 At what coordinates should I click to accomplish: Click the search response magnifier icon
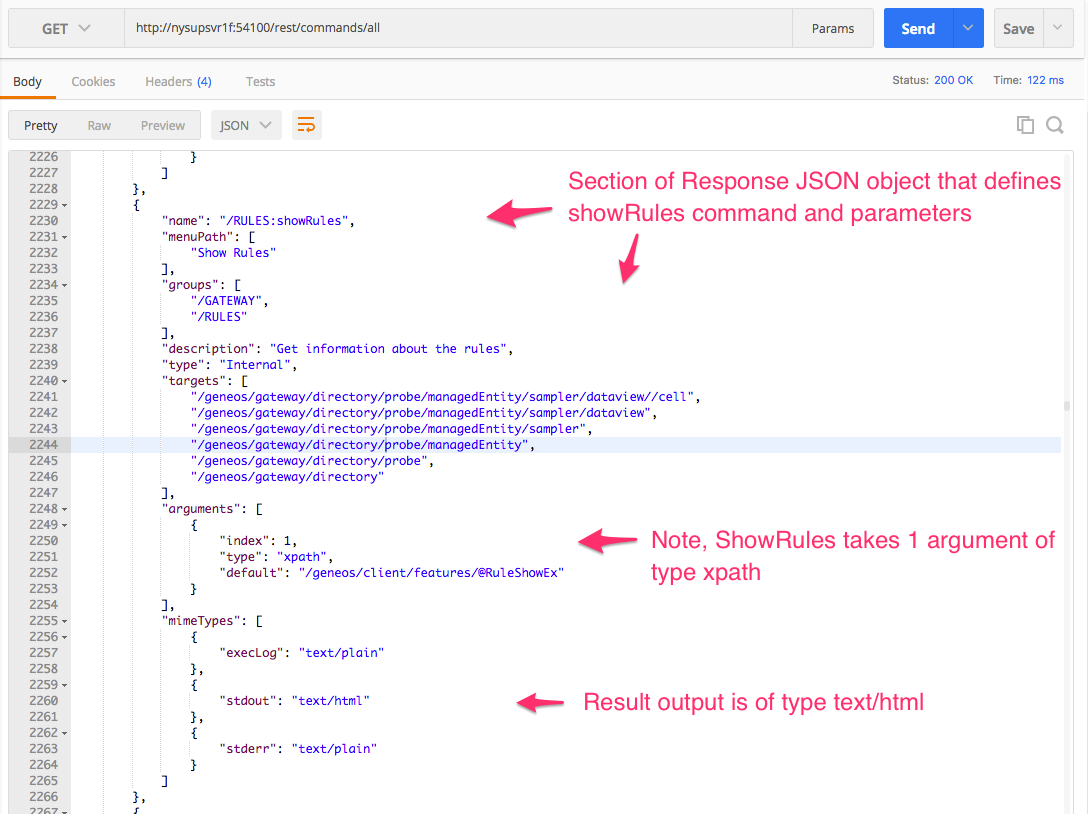(1054, 125)
